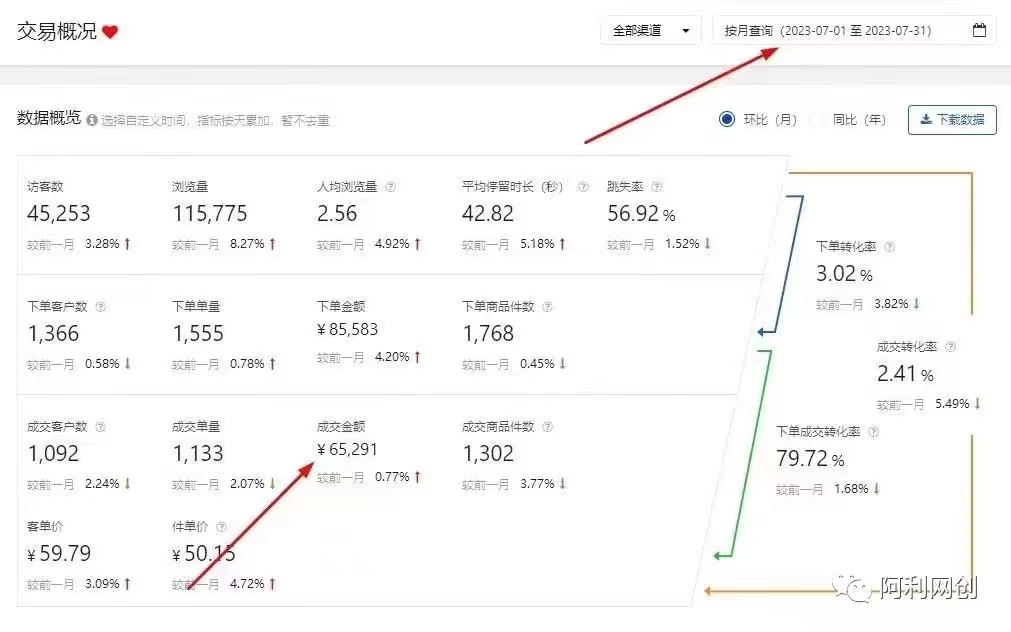Click the red heart next to 交易概况

pyautogui.click(x=110, y=32)
